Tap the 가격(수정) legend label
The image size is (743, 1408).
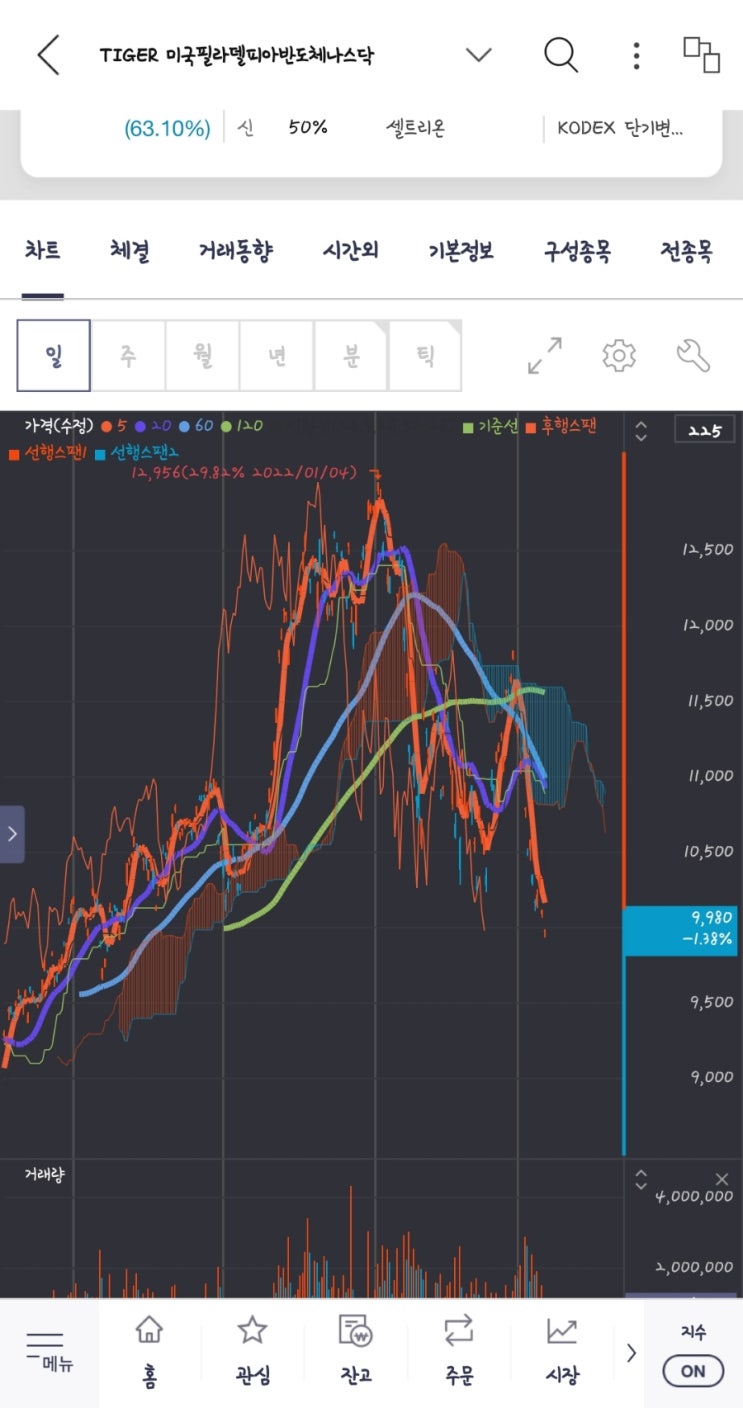(60, 425)
